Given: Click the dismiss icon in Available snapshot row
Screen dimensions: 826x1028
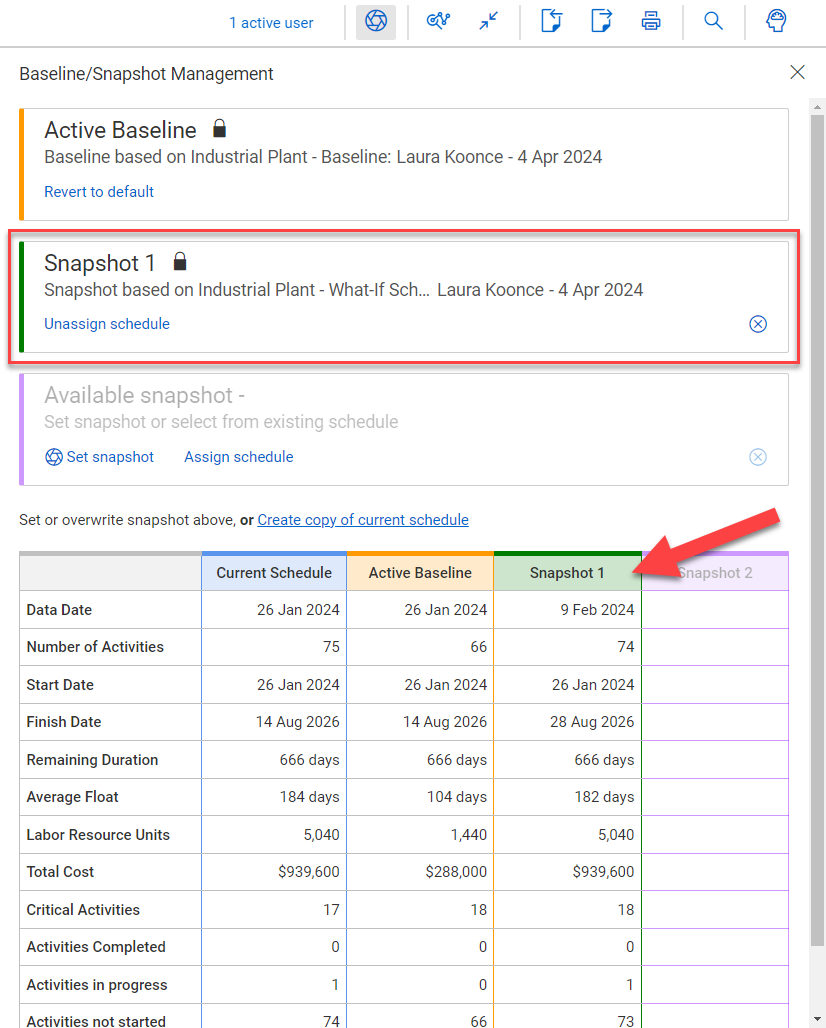Looking at the screenshot, I should pos(758,457).
